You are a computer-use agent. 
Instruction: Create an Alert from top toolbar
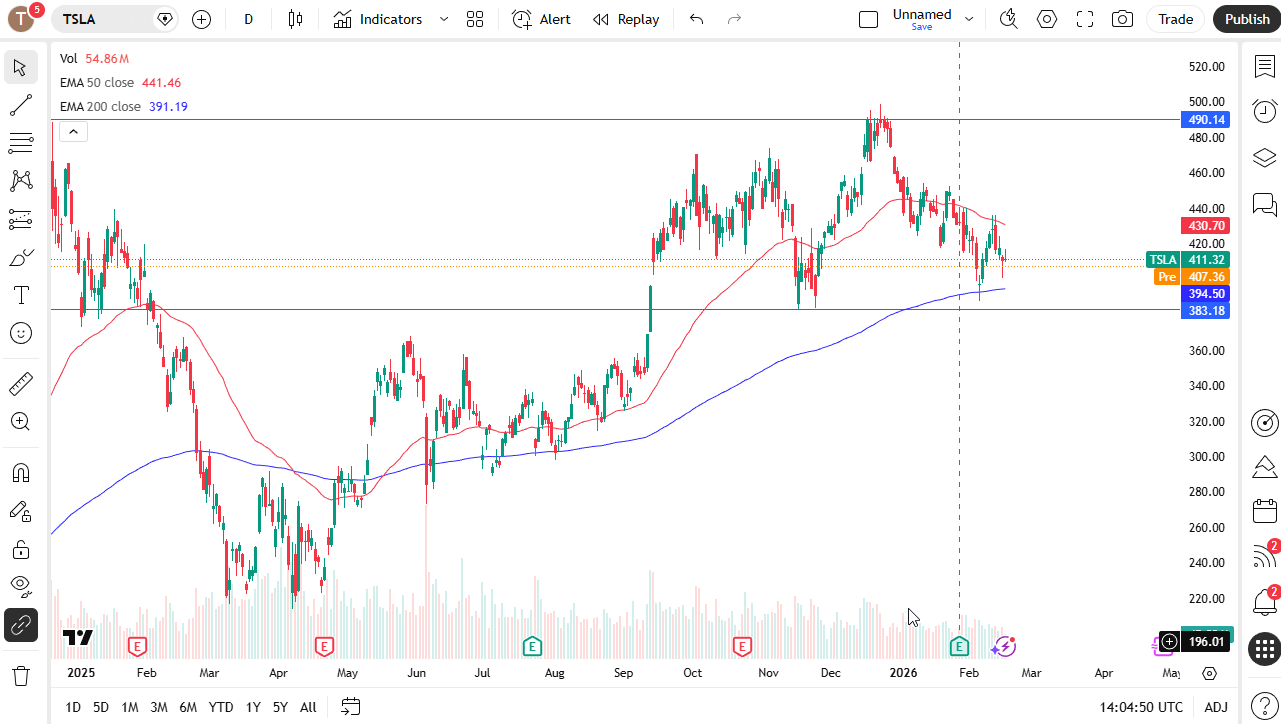(x=542, y=19)
